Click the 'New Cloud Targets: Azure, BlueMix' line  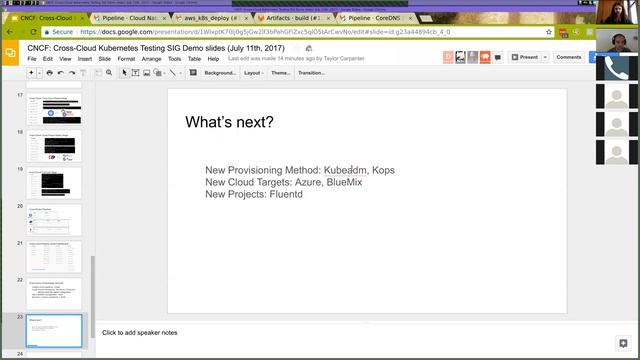click(x=284, y=182)
